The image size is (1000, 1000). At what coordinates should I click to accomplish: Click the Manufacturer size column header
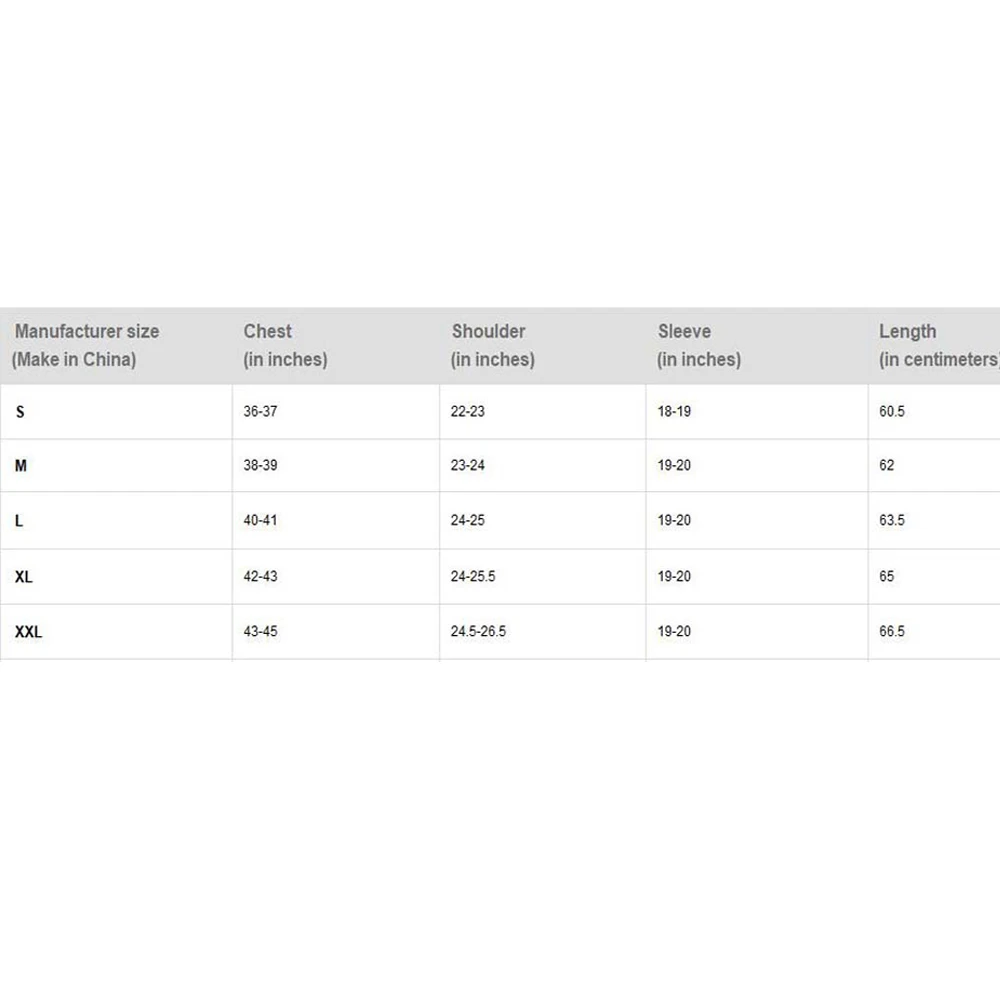point(87,345)
